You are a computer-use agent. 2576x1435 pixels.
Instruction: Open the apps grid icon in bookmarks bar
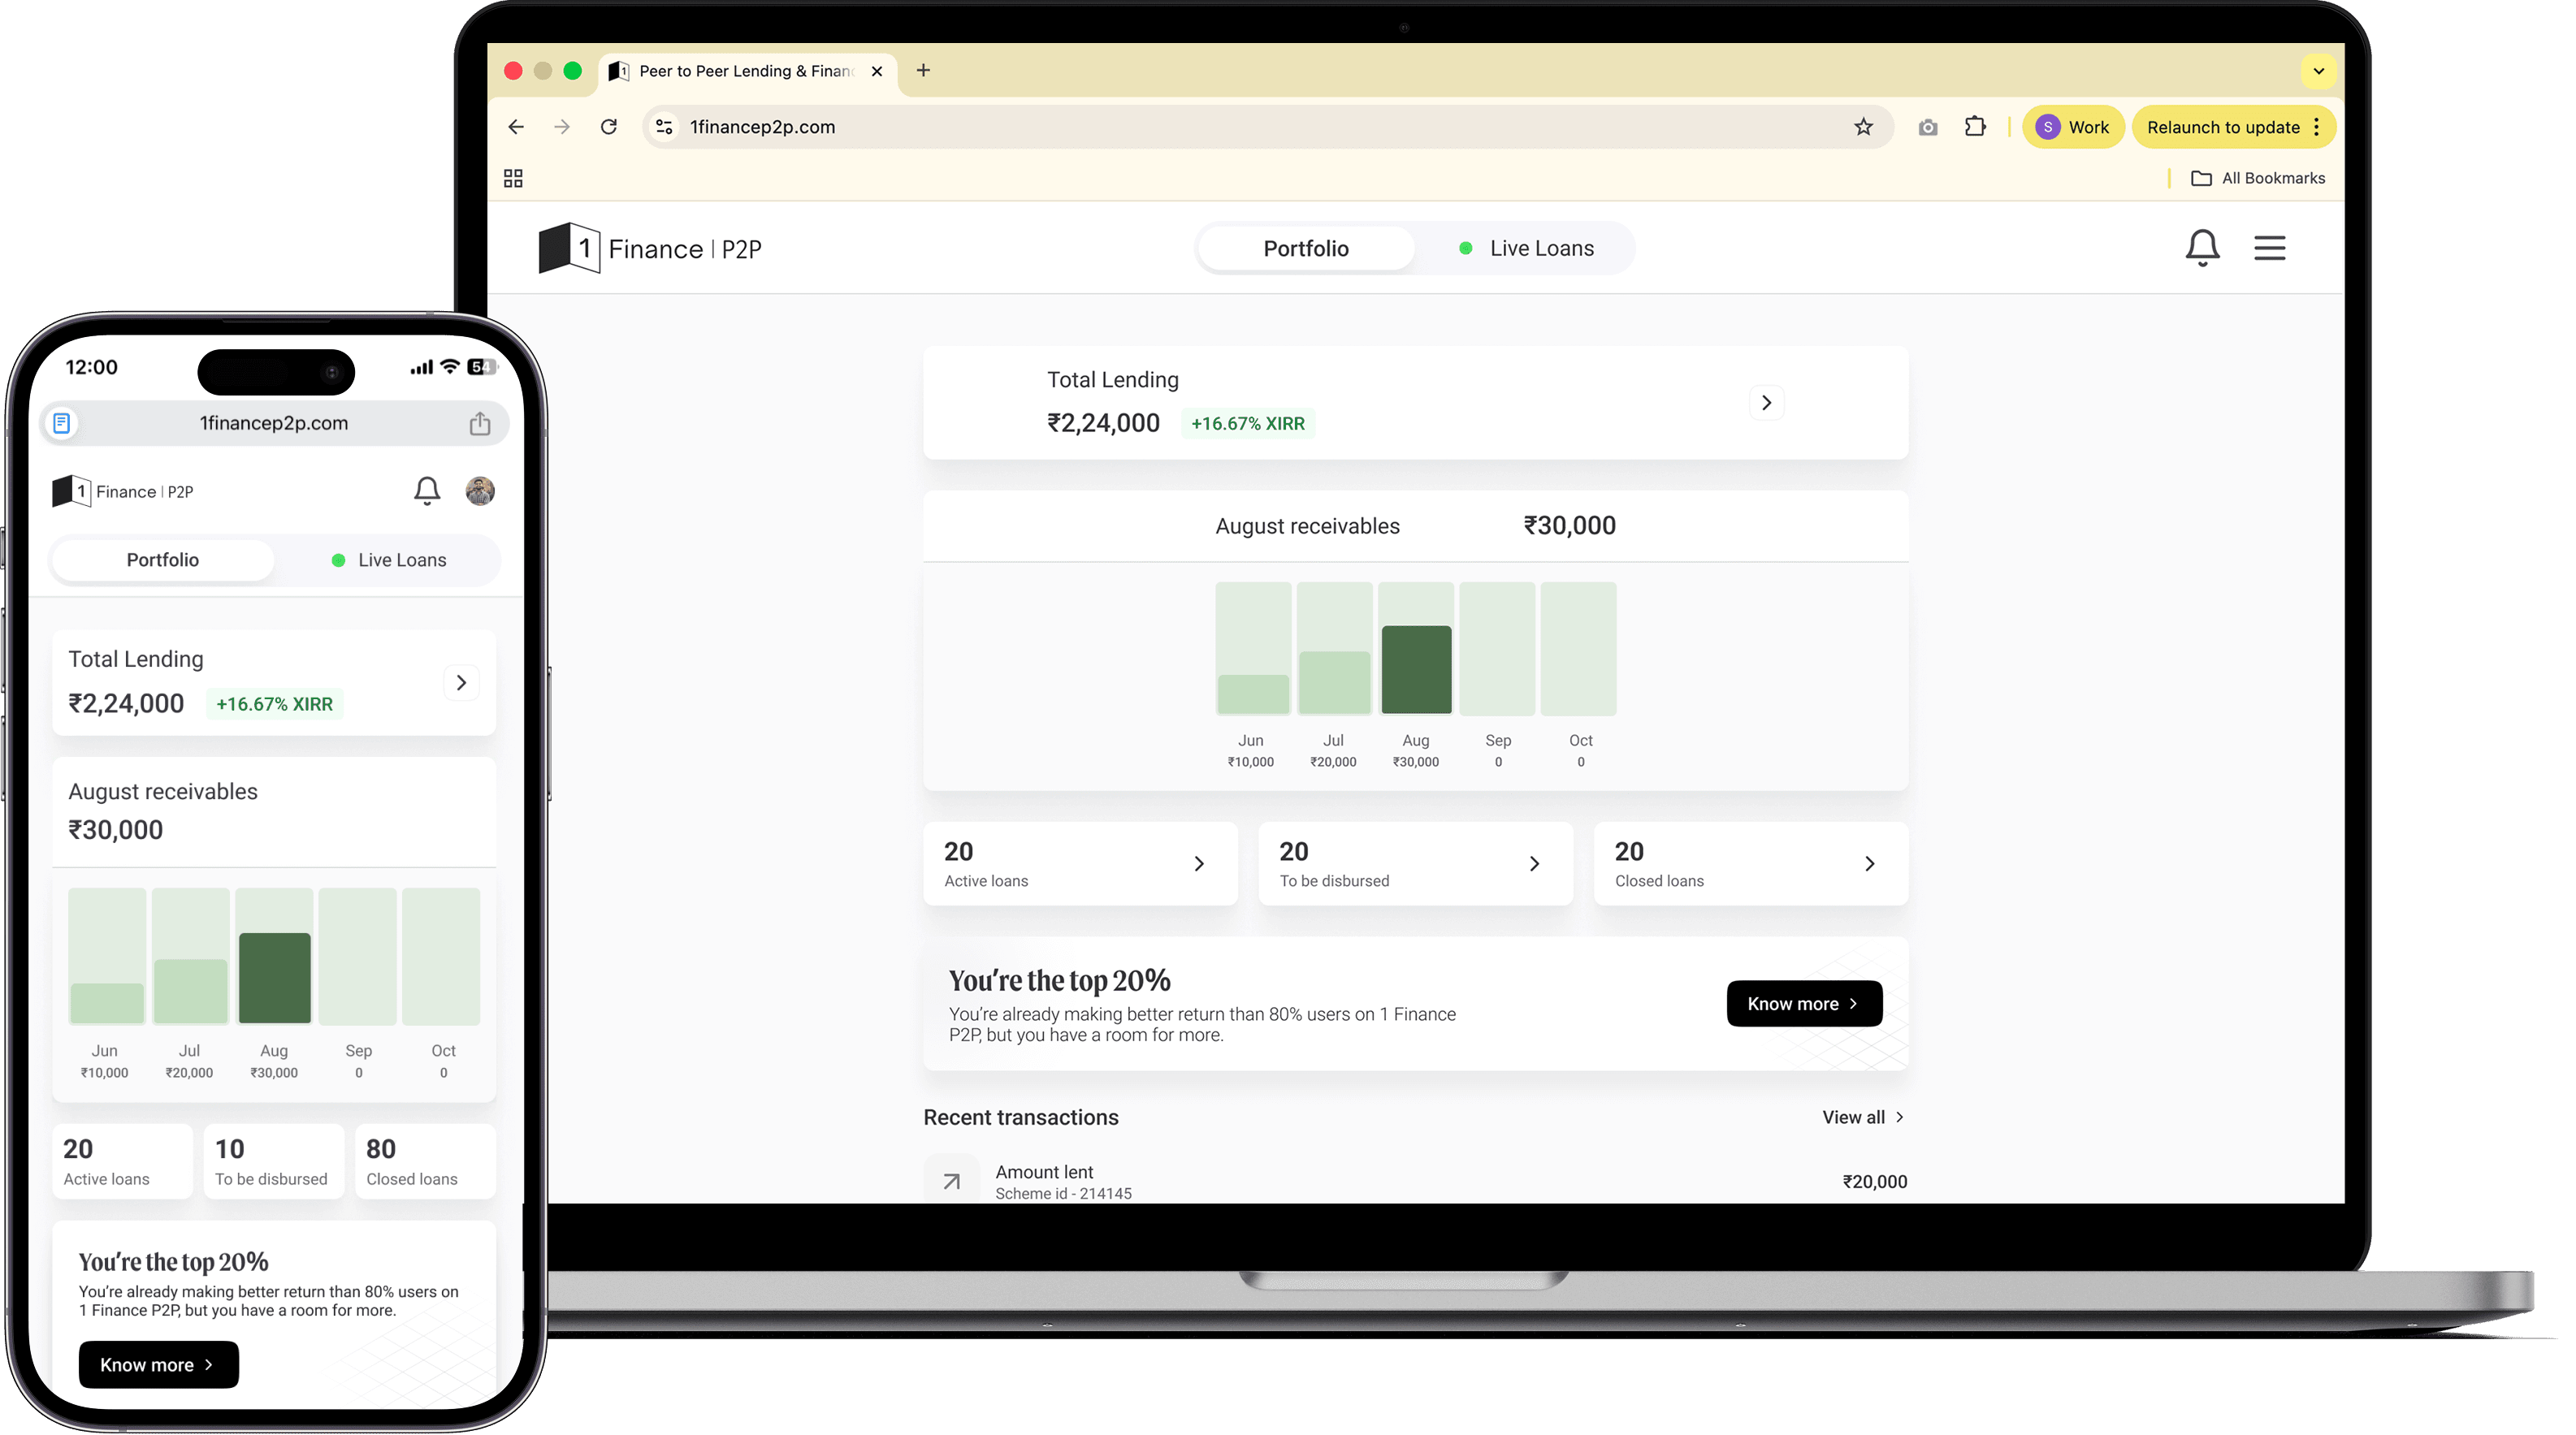click(x=513, y=178)
